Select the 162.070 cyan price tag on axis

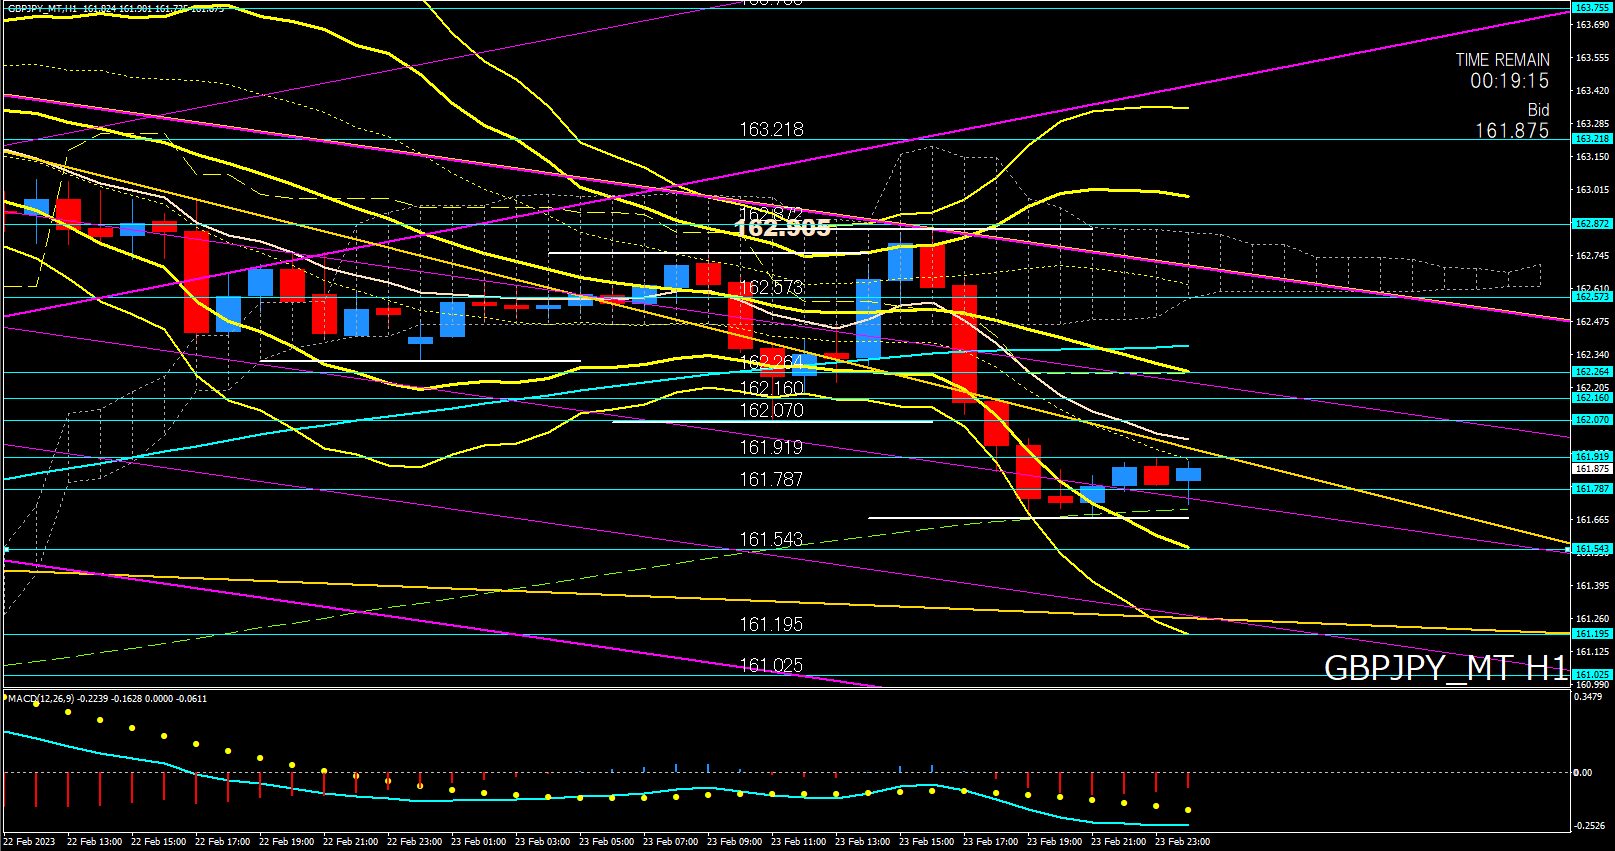[x=1592, y=420]
